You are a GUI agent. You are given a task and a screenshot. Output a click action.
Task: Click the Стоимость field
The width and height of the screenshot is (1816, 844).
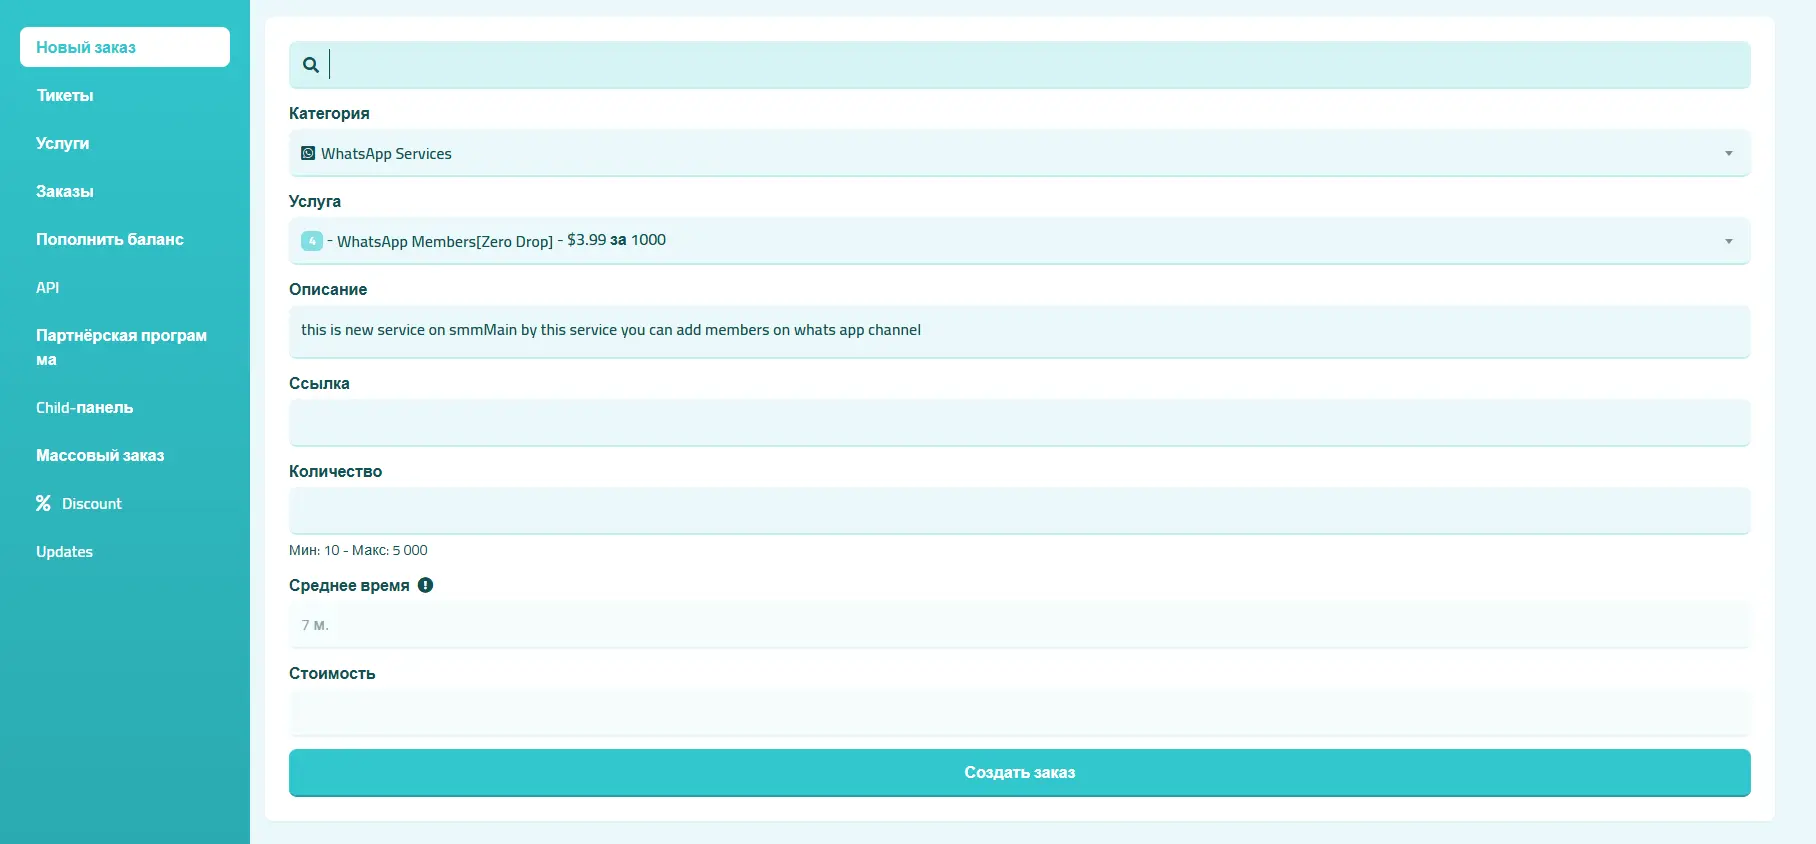(1020, 713)
